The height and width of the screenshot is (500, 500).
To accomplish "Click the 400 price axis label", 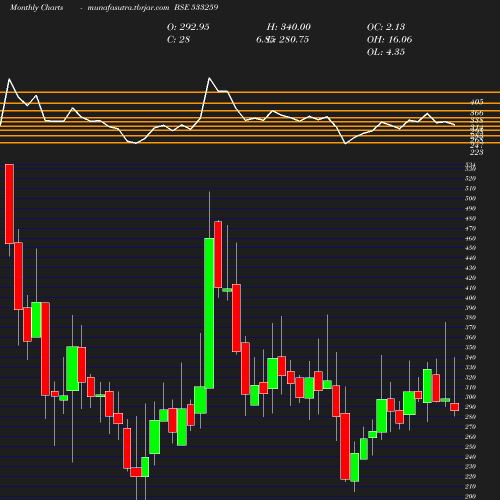I will tap(470, 298).
